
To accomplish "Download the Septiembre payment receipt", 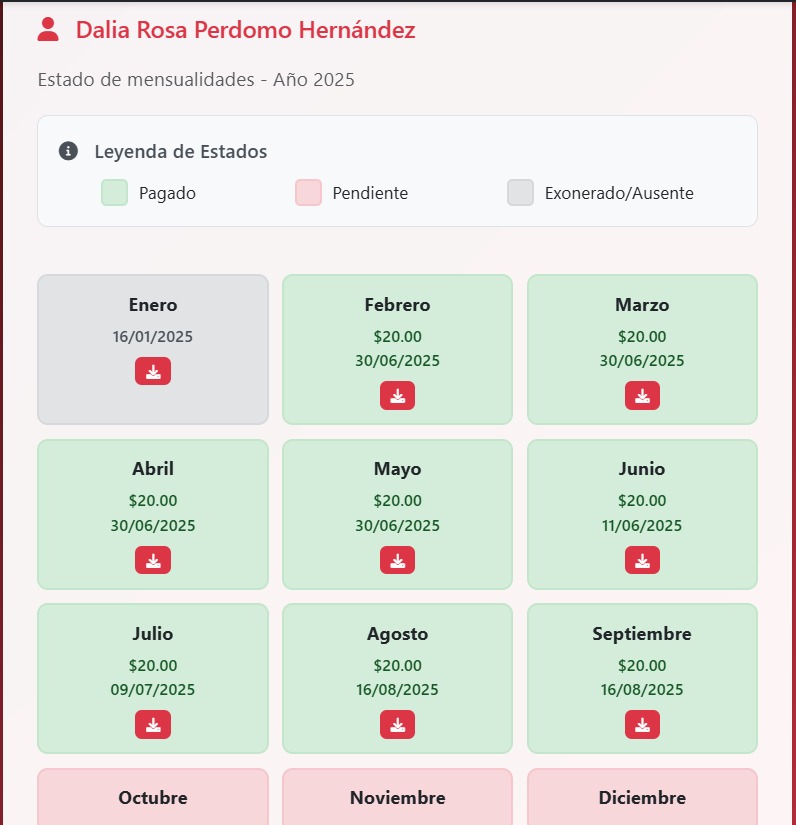I will point(642,724).
